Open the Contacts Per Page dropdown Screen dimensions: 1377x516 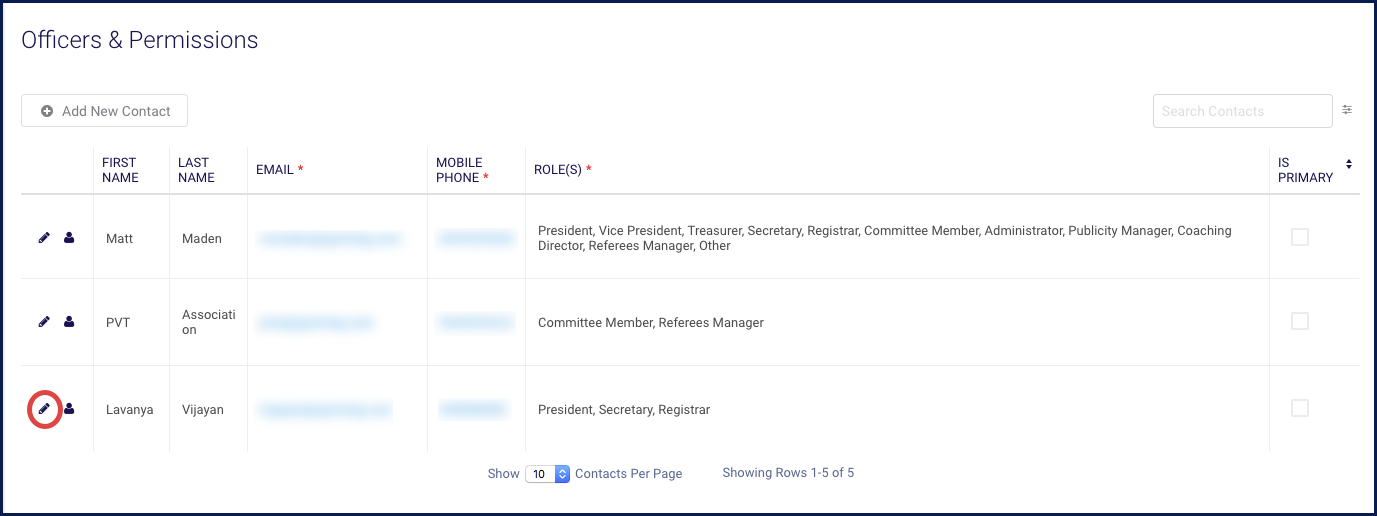(547, 474)
